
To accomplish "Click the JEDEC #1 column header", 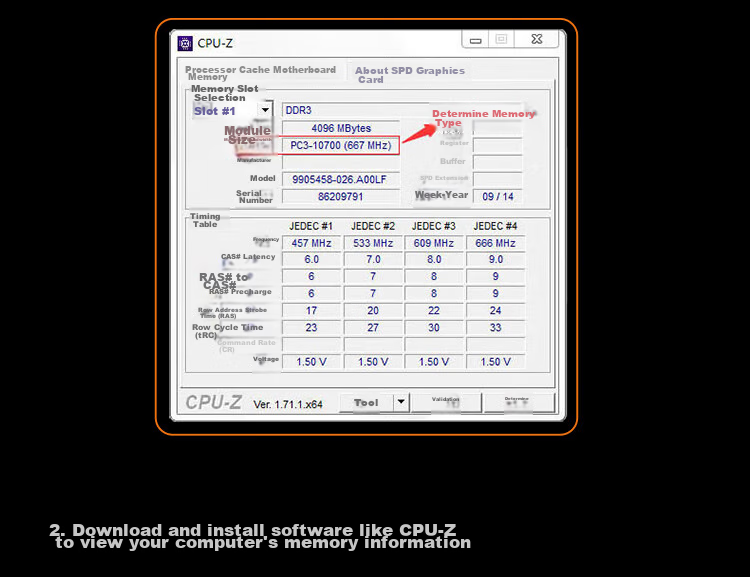I will (x=311, y=226).
